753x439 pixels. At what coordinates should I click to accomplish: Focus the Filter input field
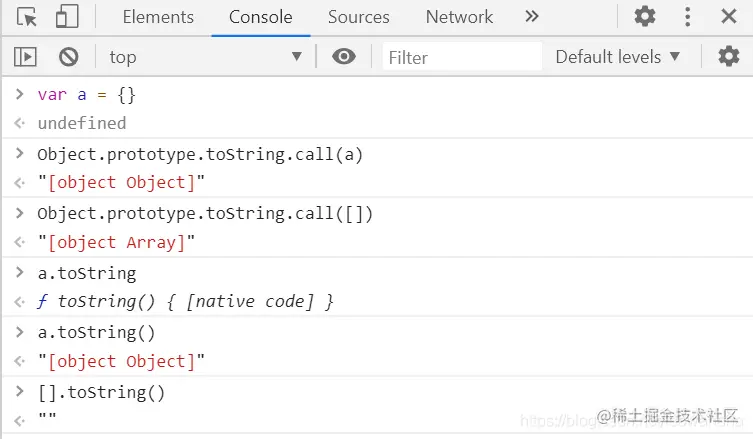tap(462, 57)
